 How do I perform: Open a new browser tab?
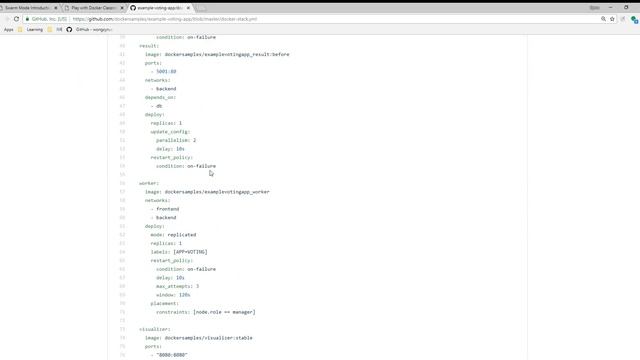(x=201, y=8)
